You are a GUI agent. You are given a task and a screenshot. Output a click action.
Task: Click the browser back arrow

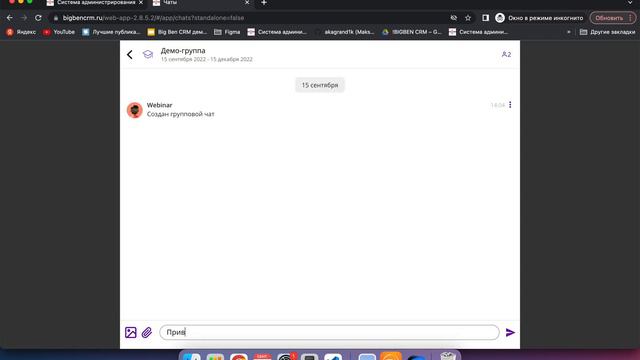pyautogui.click(x=10, y=18)
